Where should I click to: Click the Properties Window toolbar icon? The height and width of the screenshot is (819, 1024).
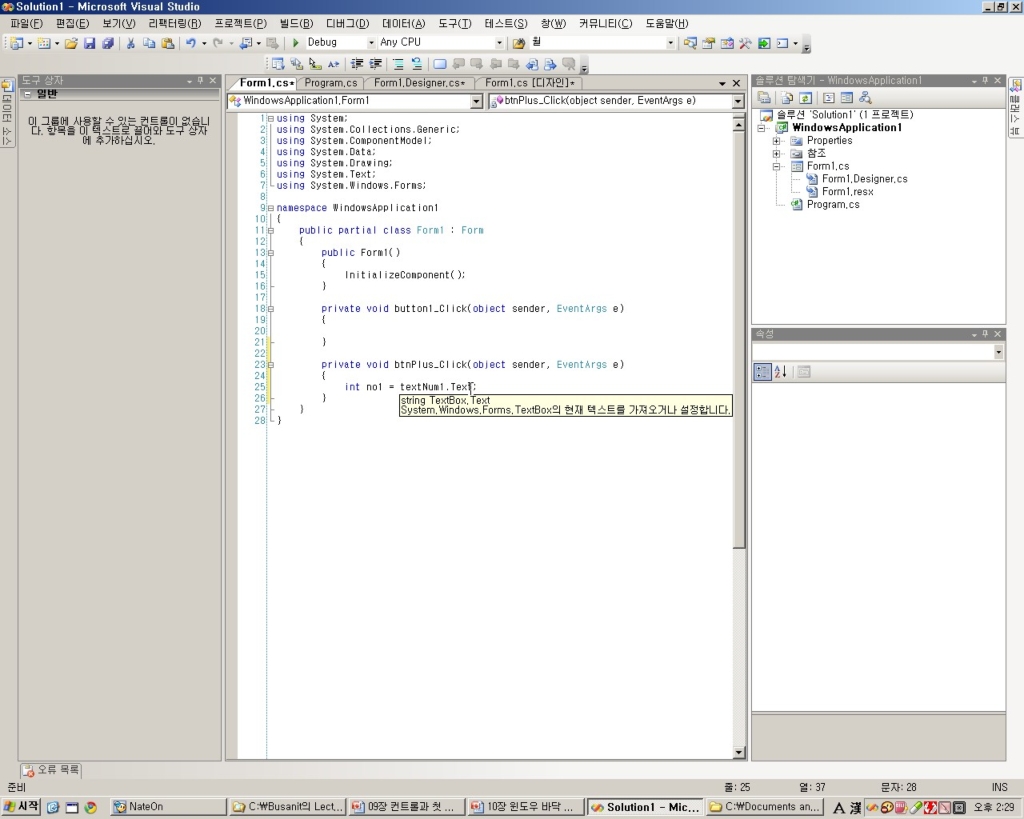[x=708, y=43]
